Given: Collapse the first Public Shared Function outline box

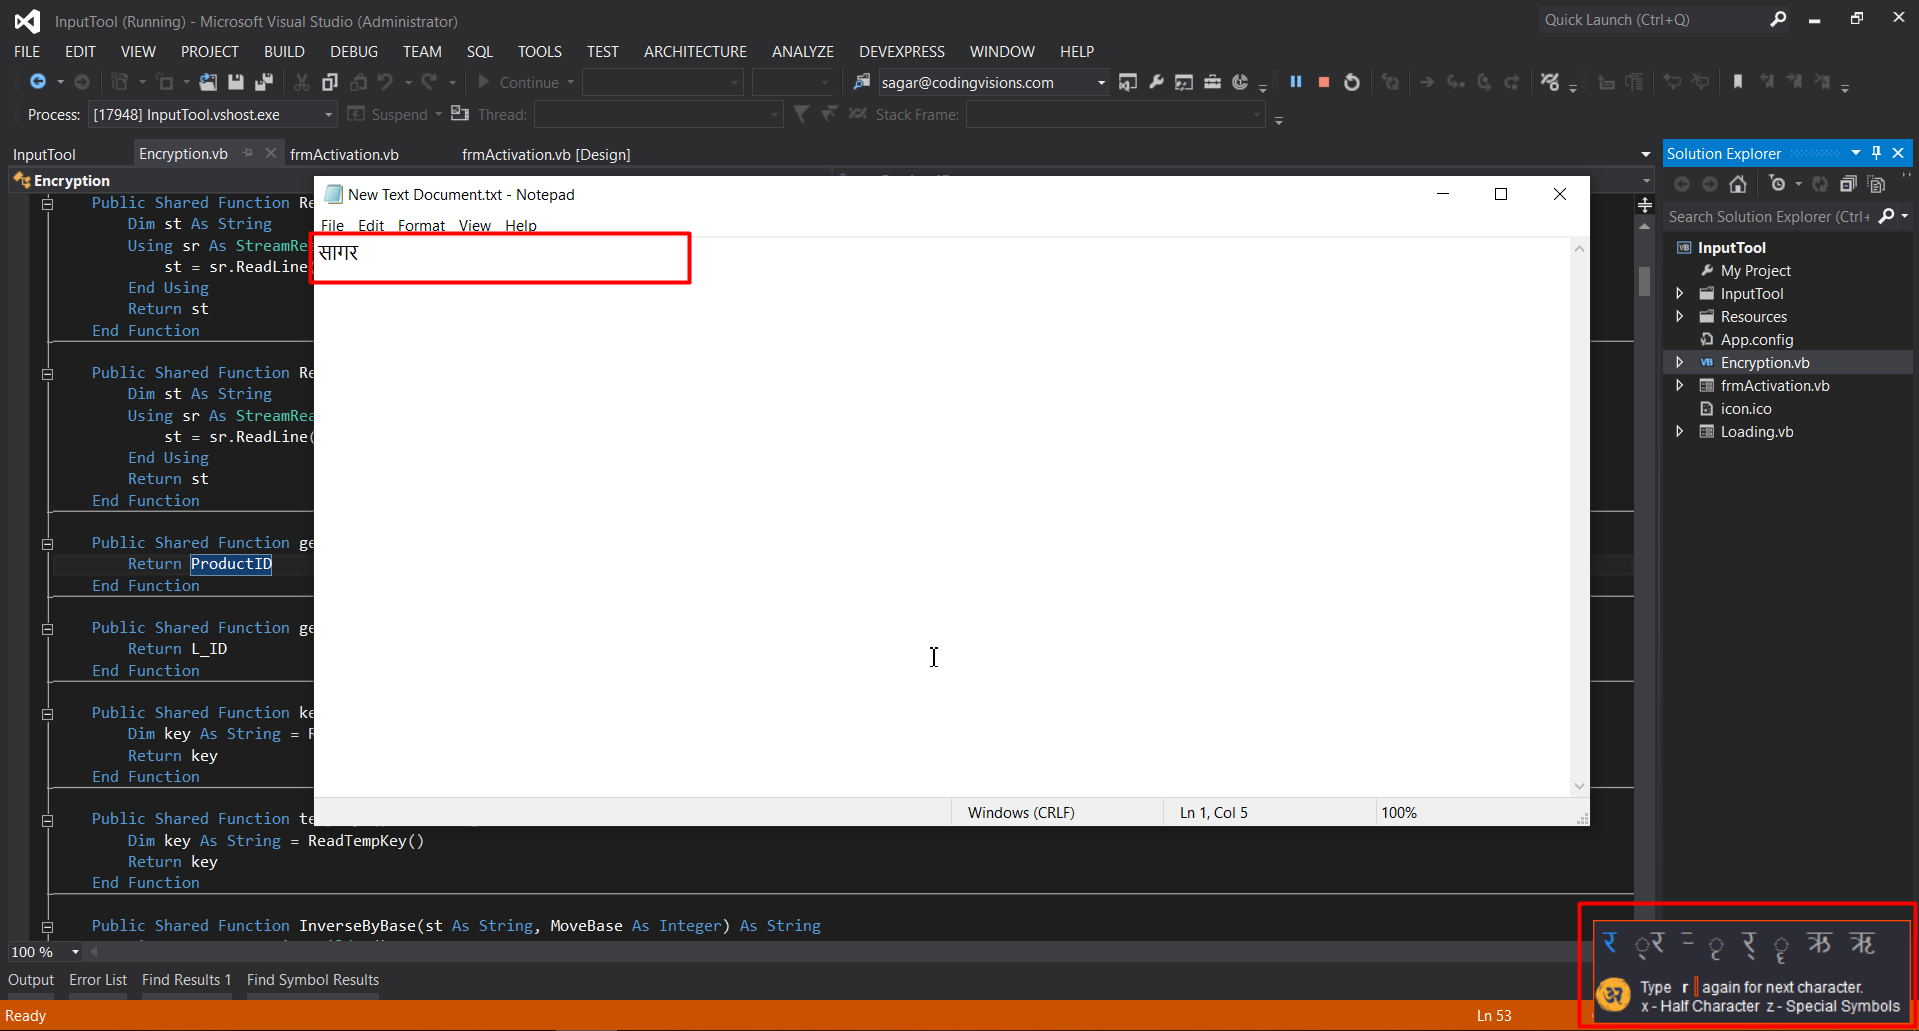Looking at the screenshot, I should [47, 204].
